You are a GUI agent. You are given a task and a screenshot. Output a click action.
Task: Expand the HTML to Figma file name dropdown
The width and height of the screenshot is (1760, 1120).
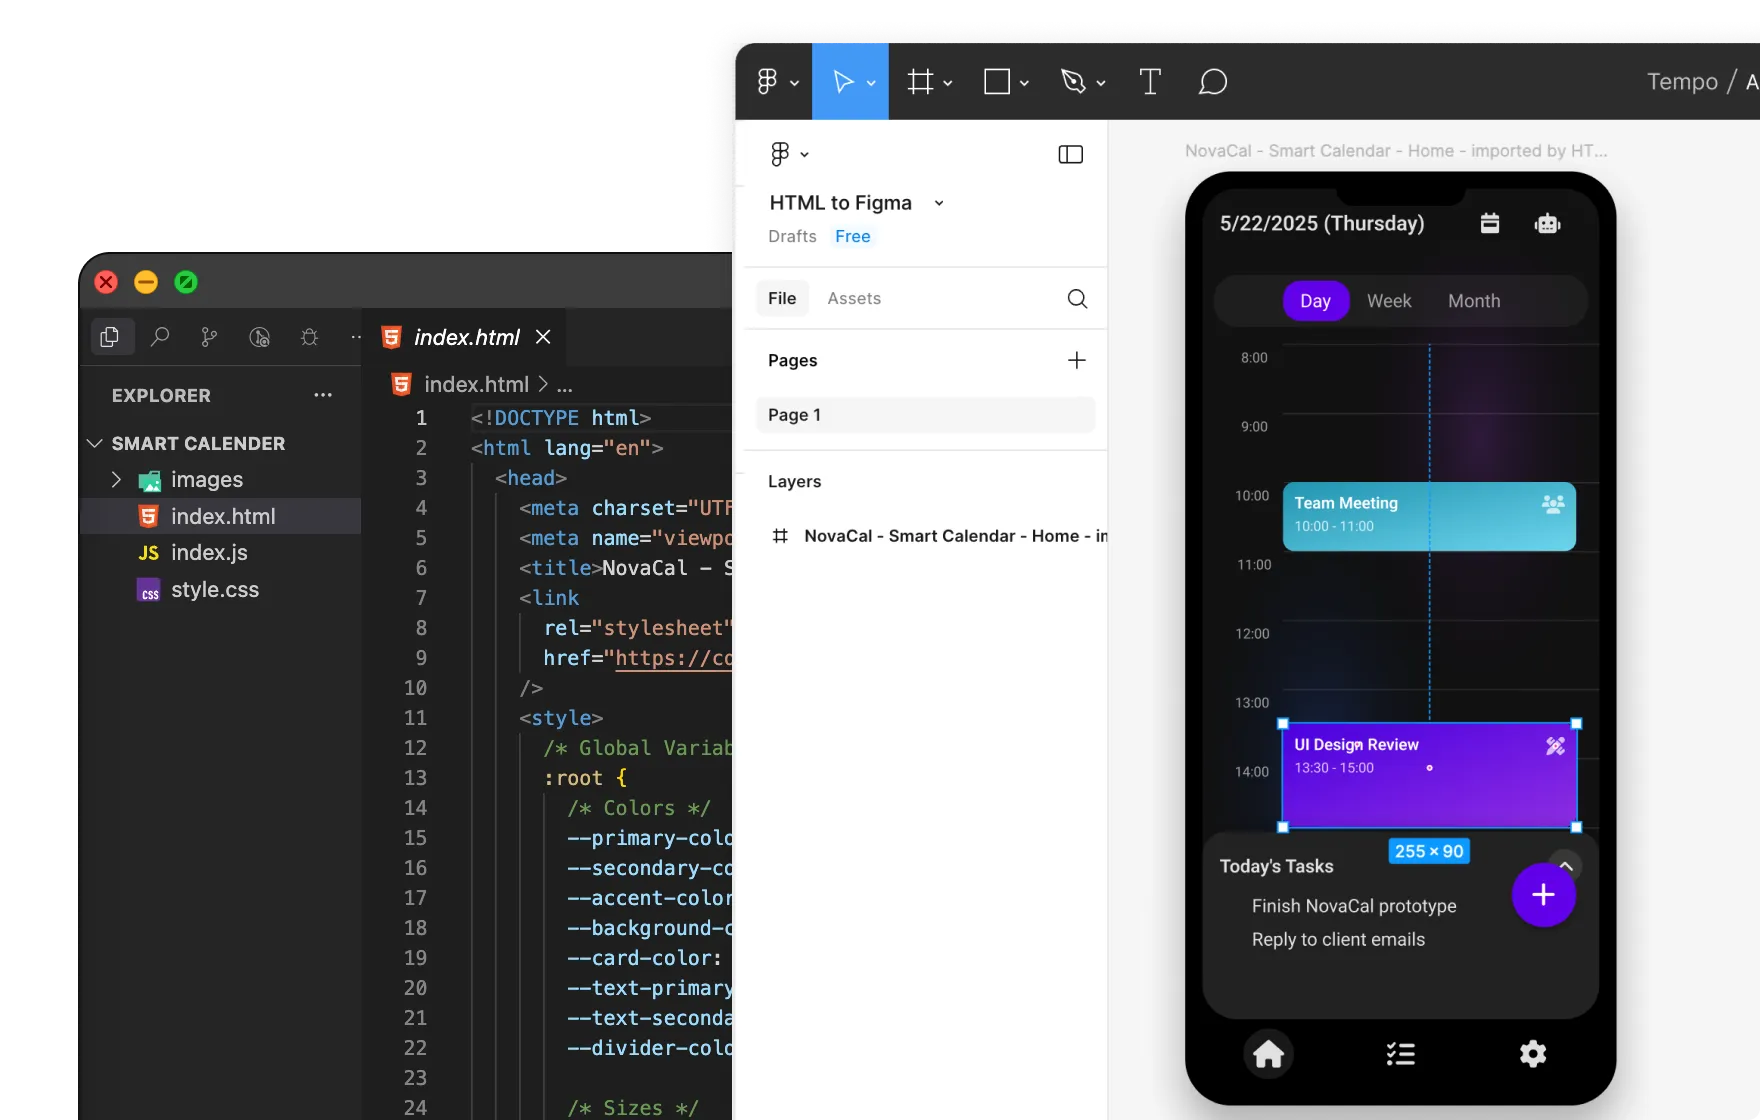click(x=939, y=203)
